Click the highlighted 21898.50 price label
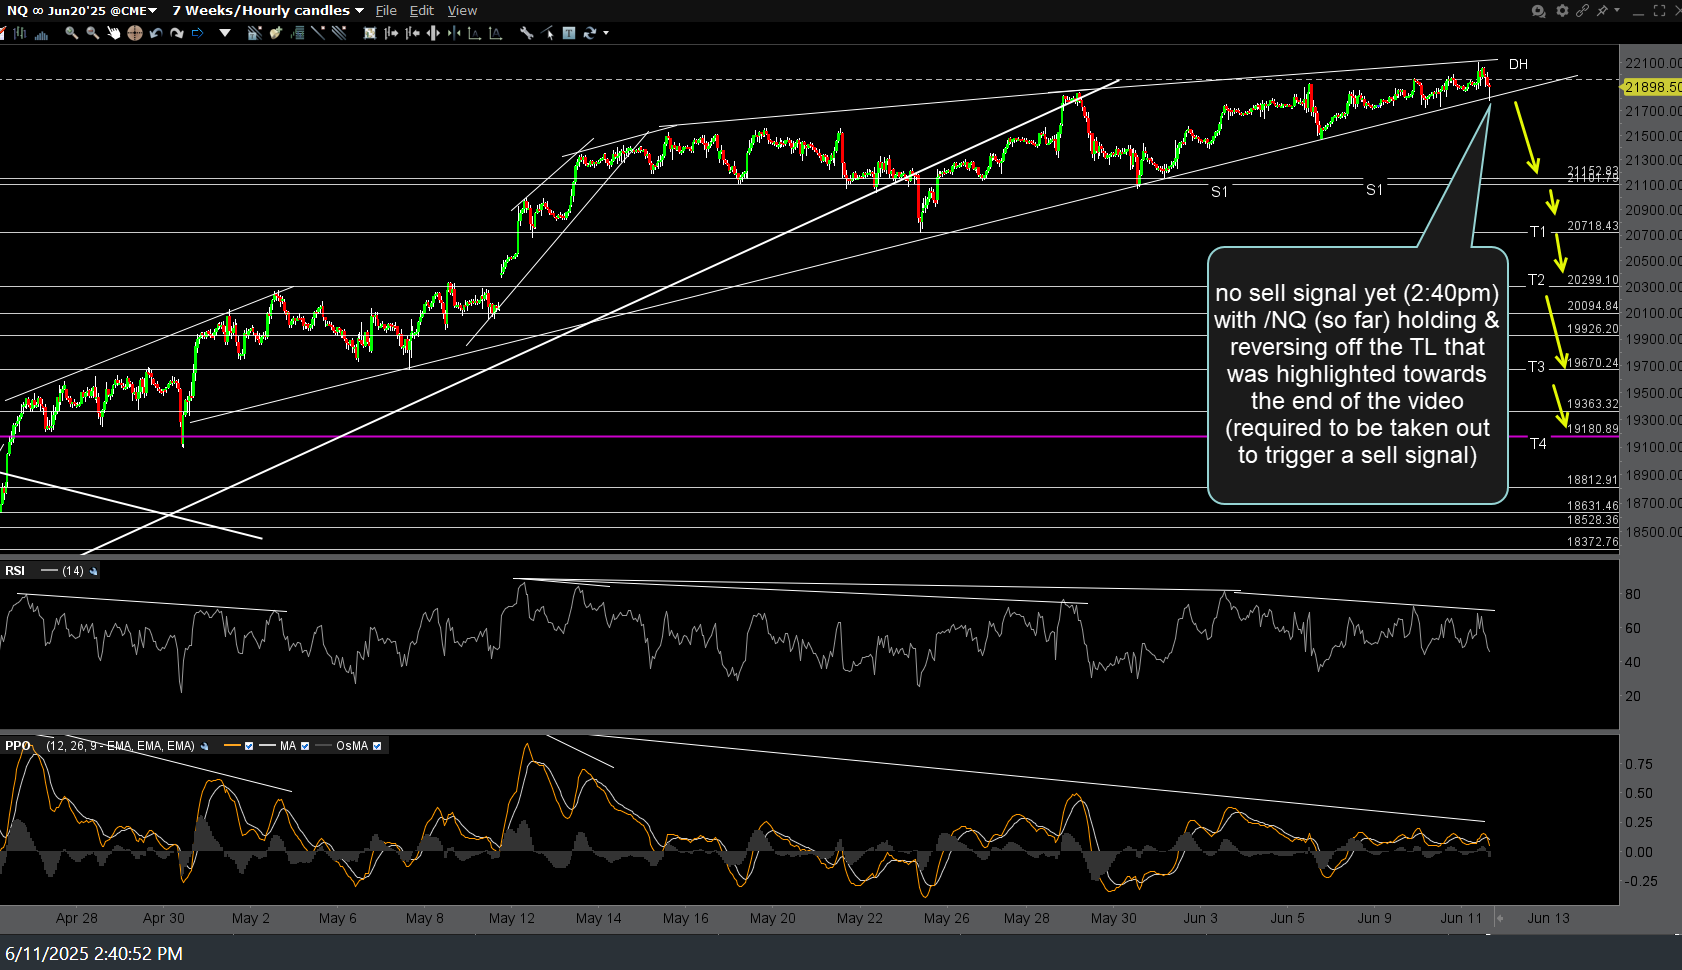Image resolution: width=1682 pixels, height=970 pixels. pyautogui.click(x=1652, y=87)
